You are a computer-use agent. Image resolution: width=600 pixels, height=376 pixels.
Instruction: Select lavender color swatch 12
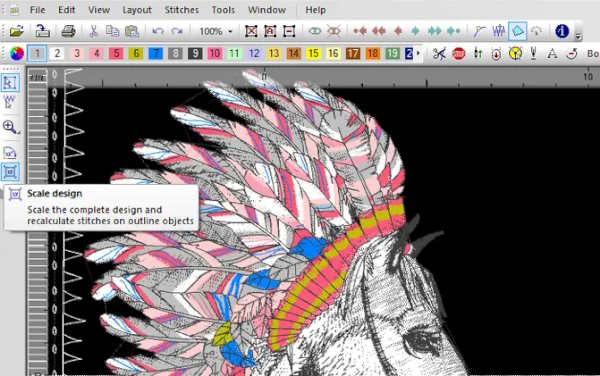(x=254, y=54)
